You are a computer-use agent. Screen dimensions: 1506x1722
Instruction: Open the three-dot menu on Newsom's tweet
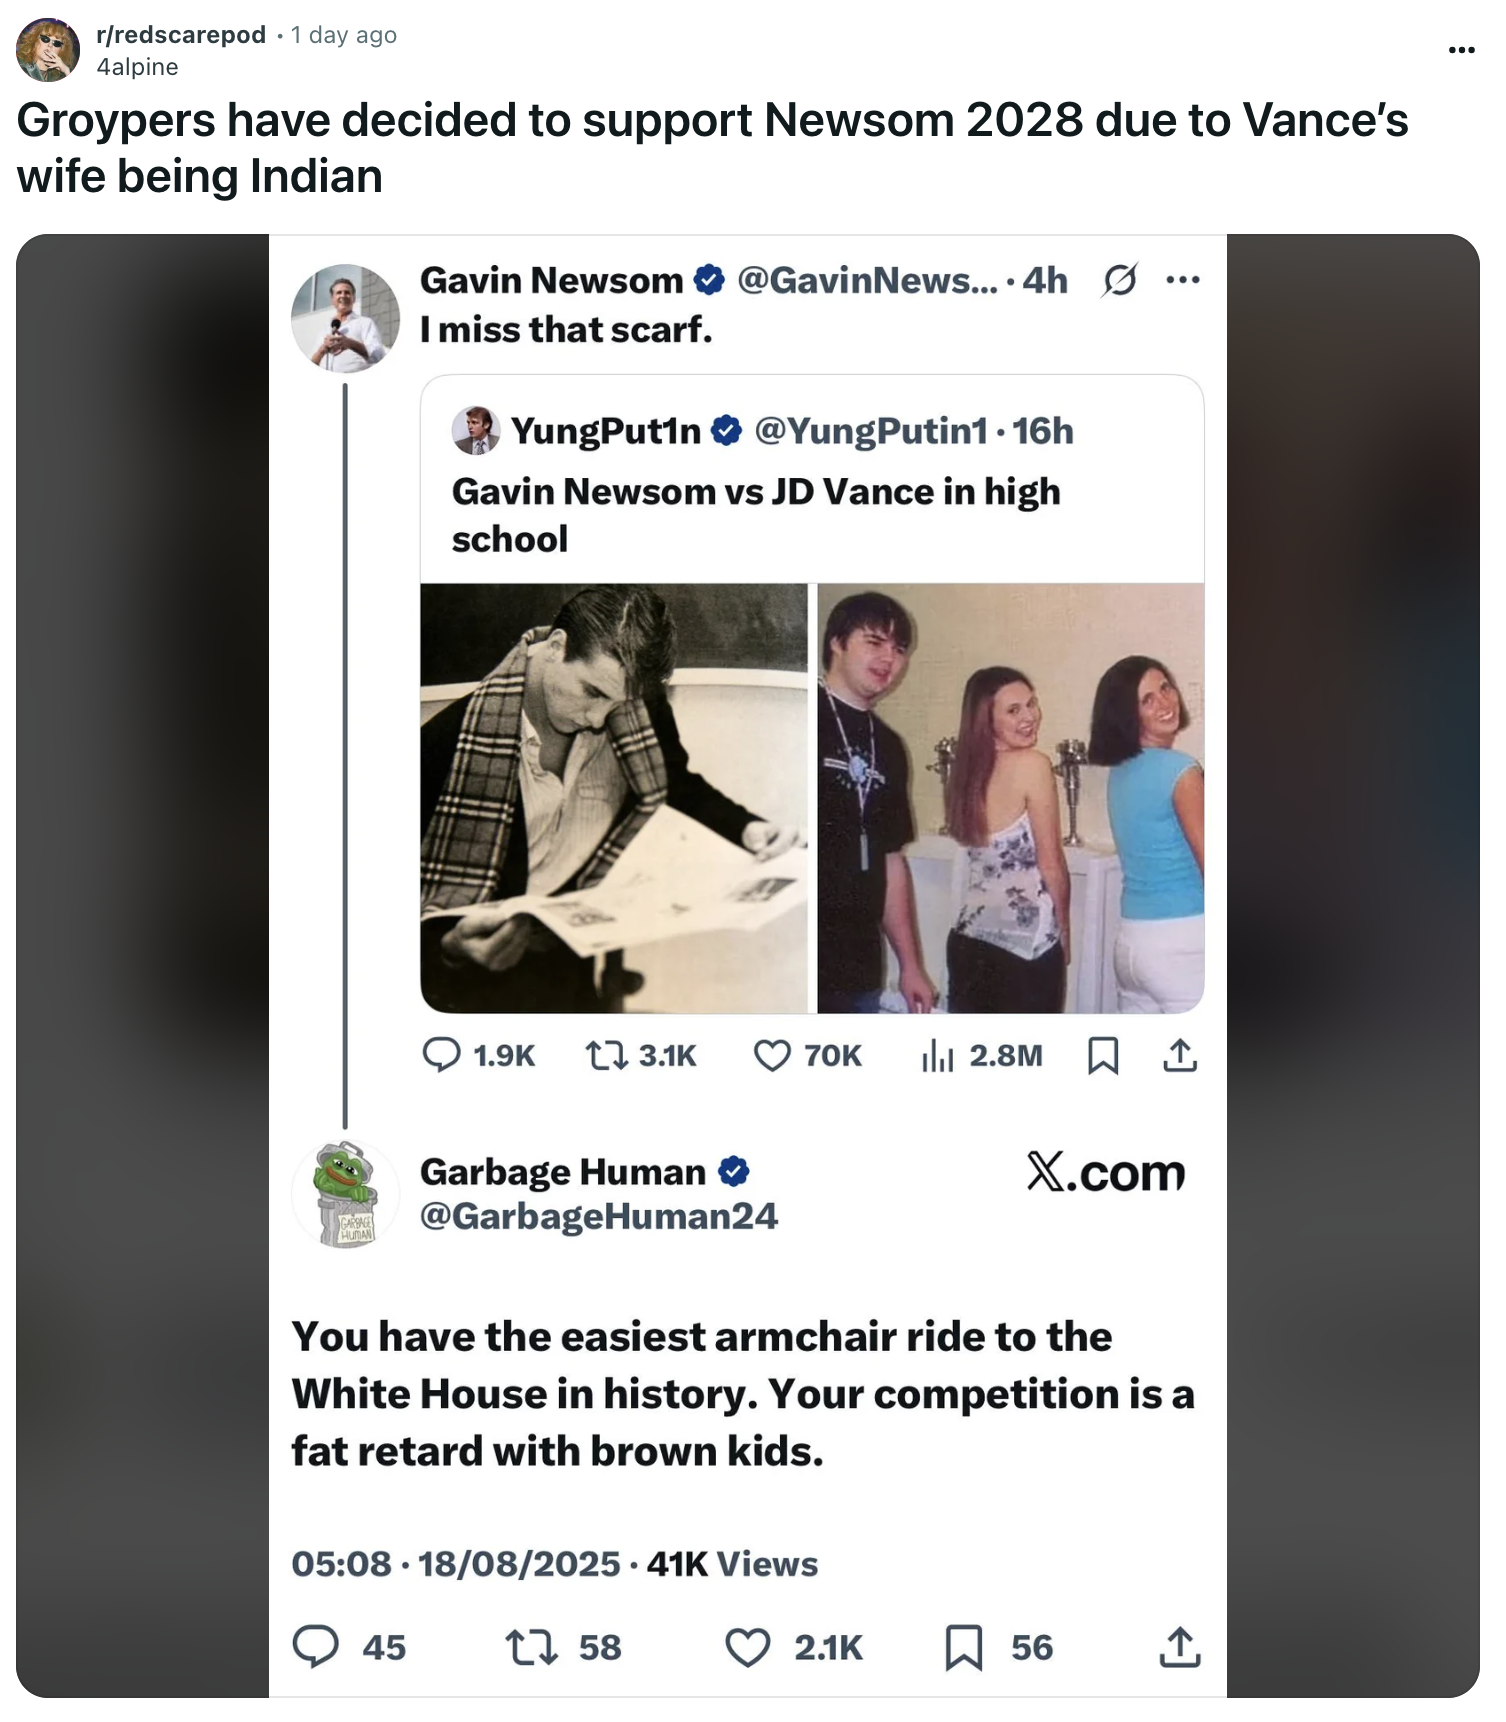(1183, 281)
